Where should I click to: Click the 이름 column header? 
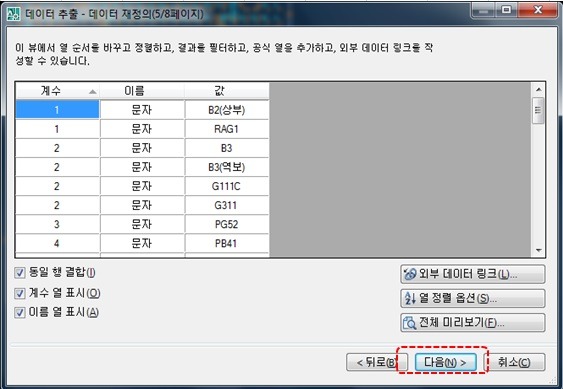click(x=142, y=91)
